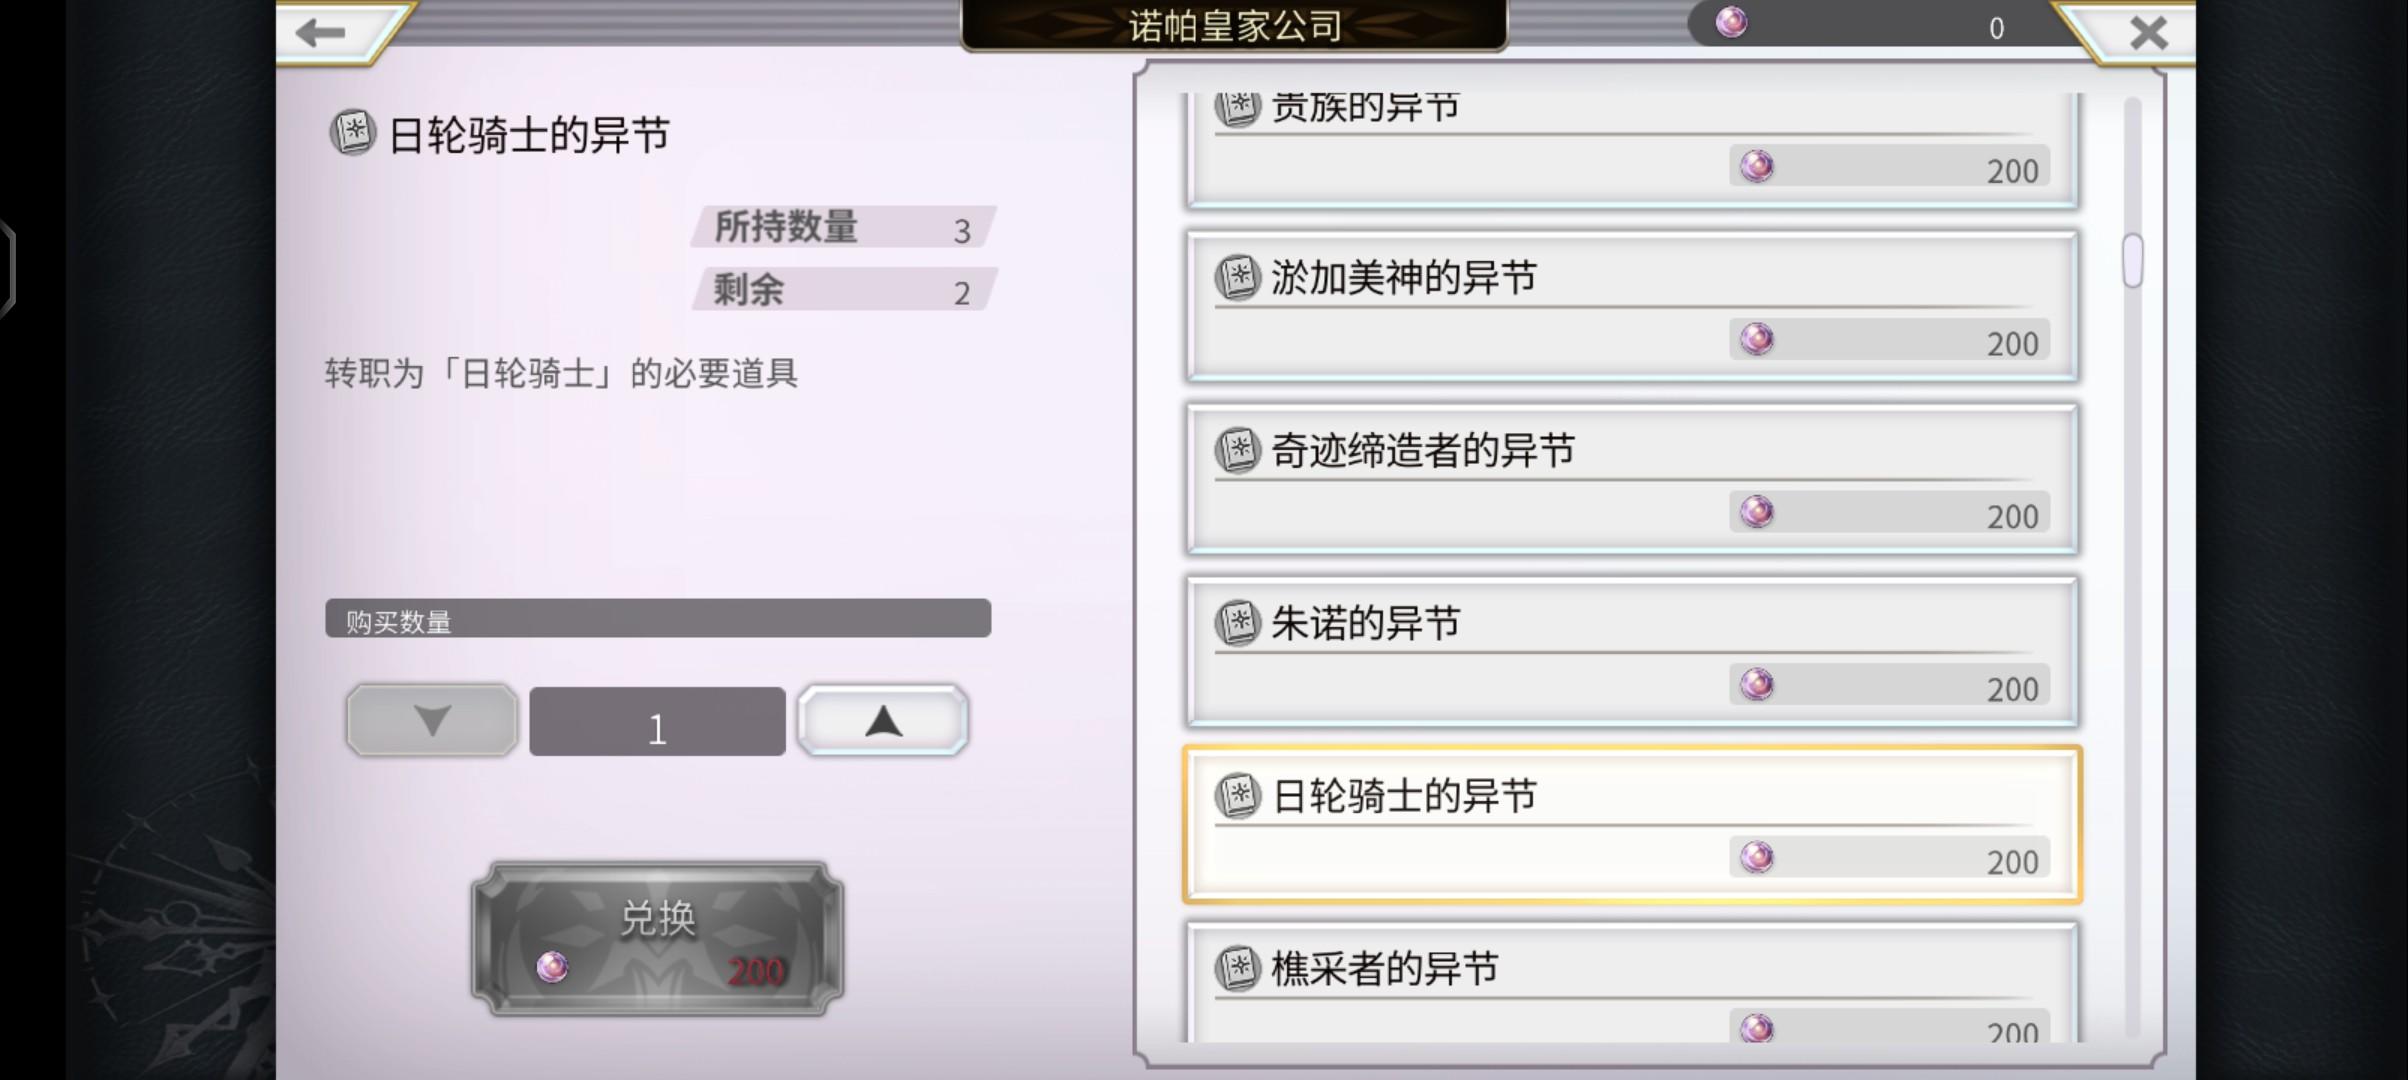
Task: Go back using the left arrow icon
Action: pos(321,33)
